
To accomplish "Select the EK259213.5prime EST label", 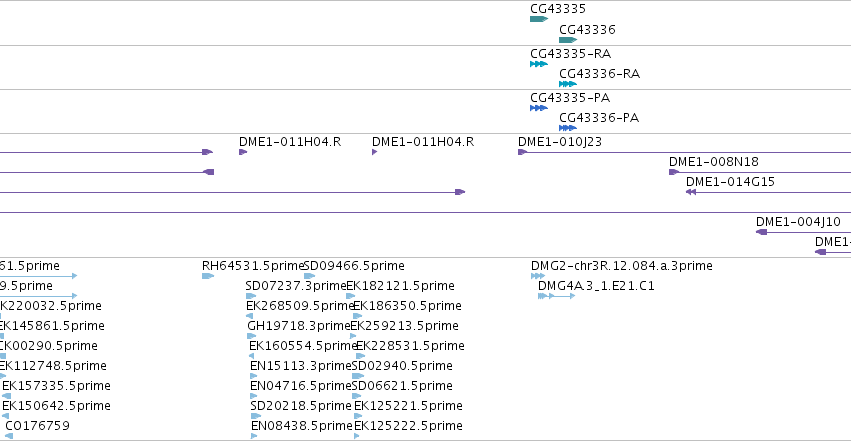I will (404, 326).
